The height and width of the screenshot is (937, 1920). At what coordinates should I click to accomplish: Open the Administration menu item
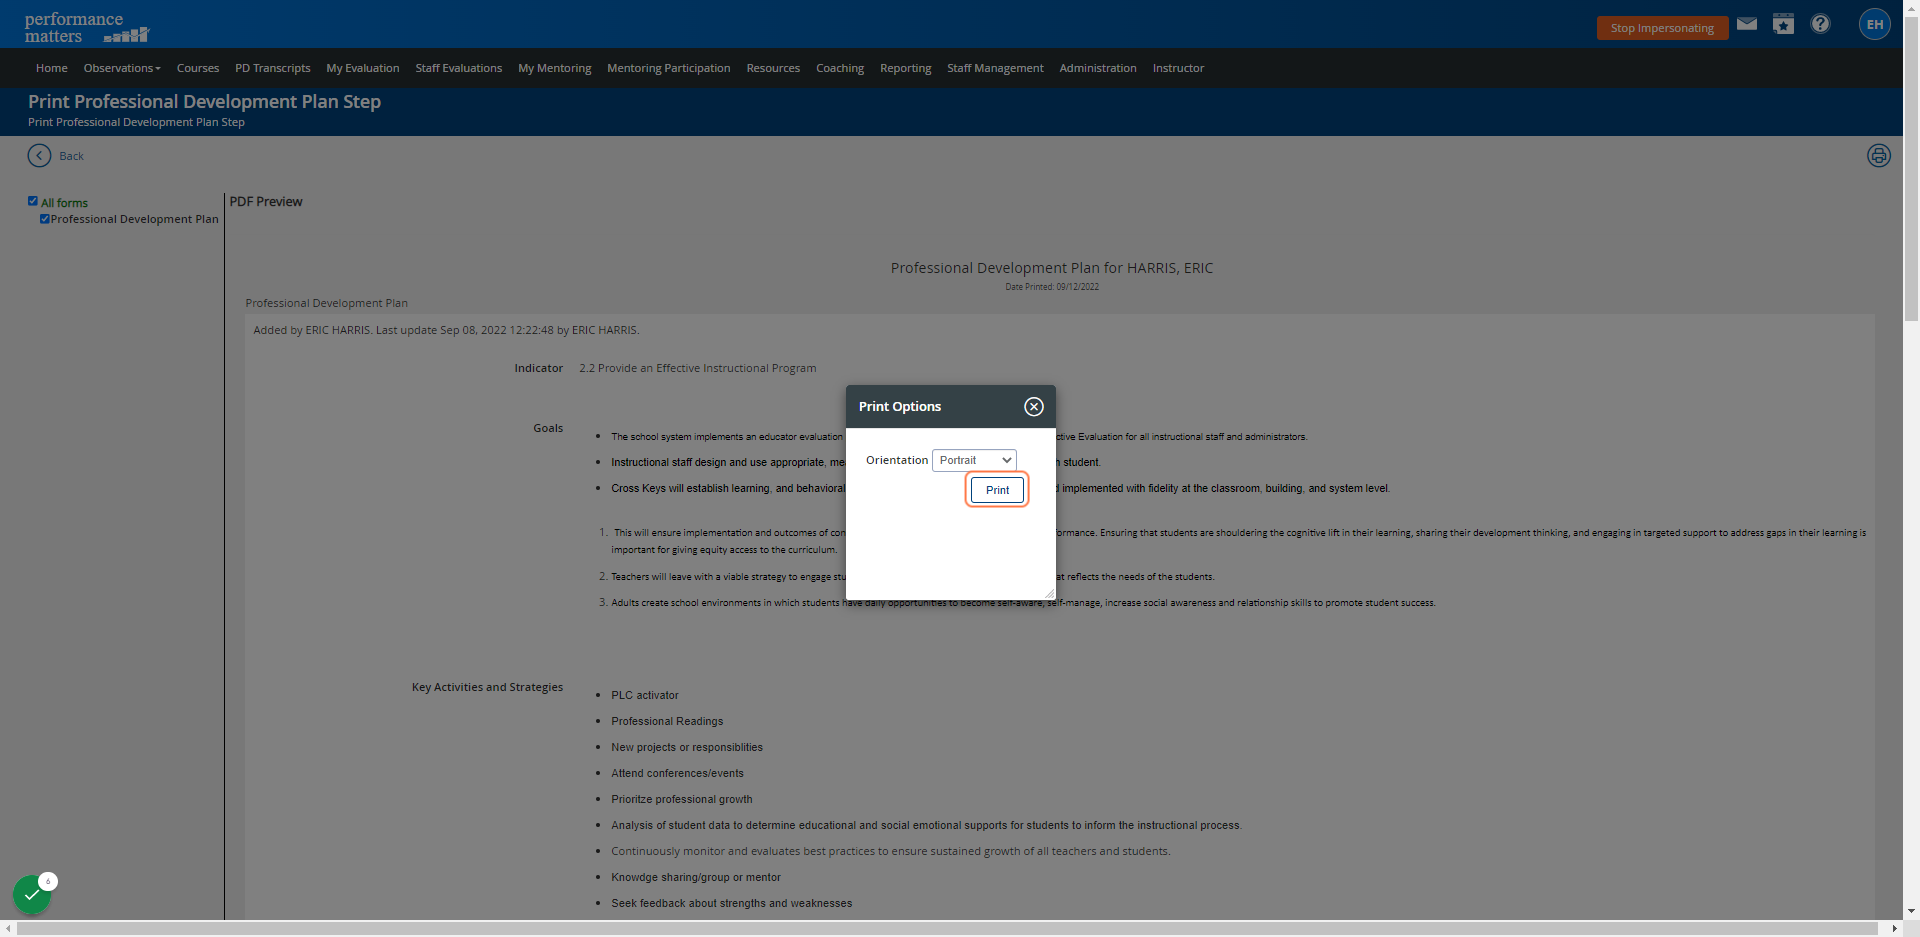[x=1098, y=68]
